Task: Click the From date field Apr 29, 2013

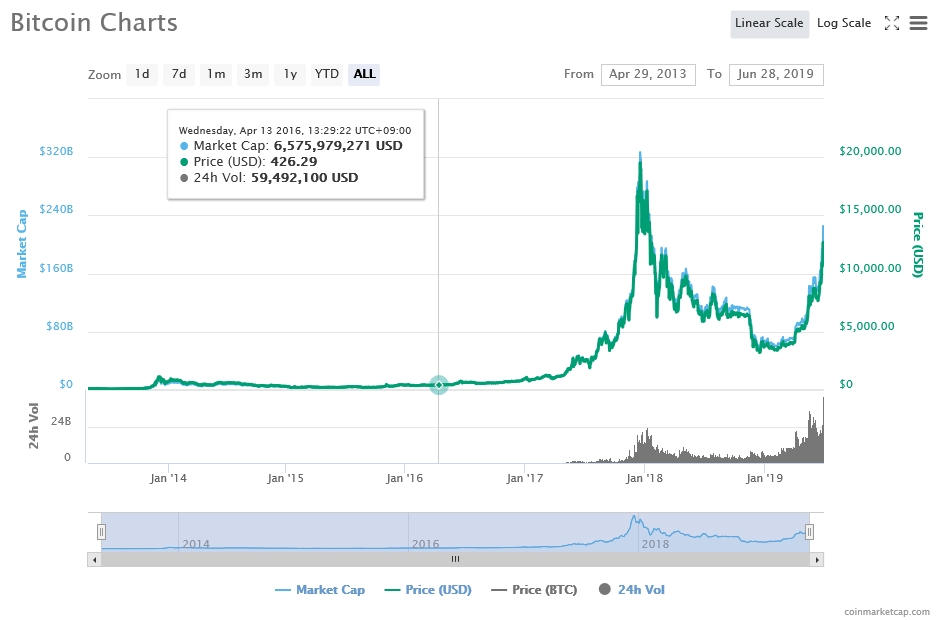Action: [648, 74]
